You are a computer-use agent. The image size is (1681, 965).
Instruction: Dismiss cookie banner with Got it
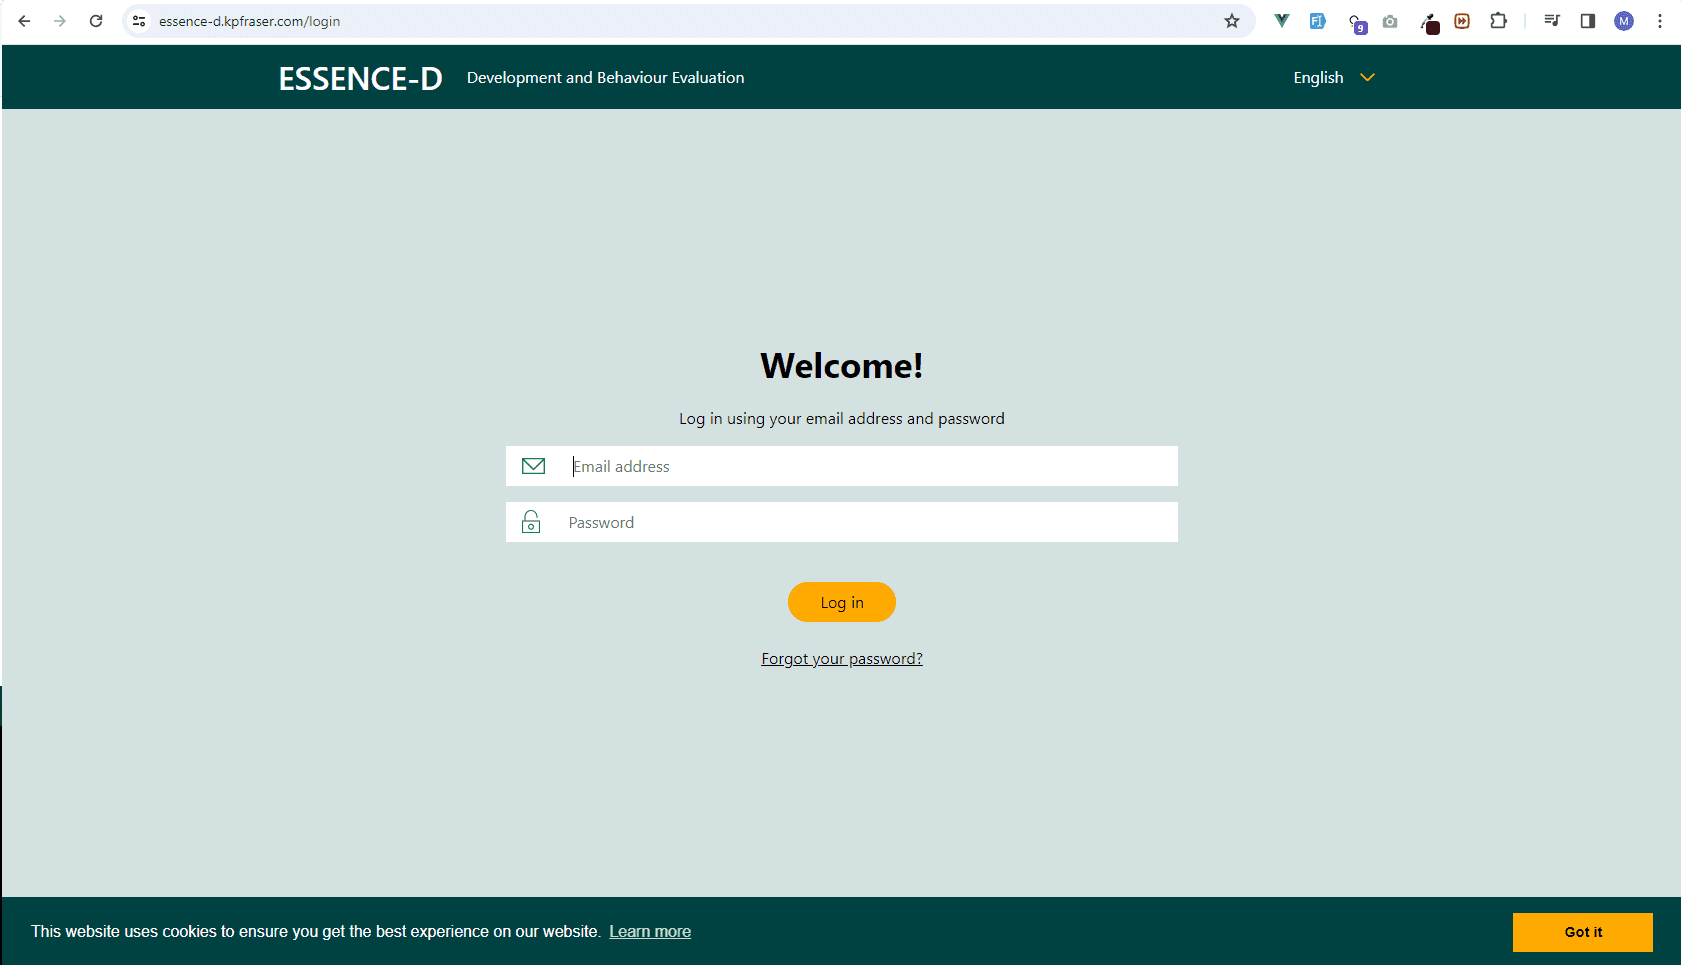1582,932
